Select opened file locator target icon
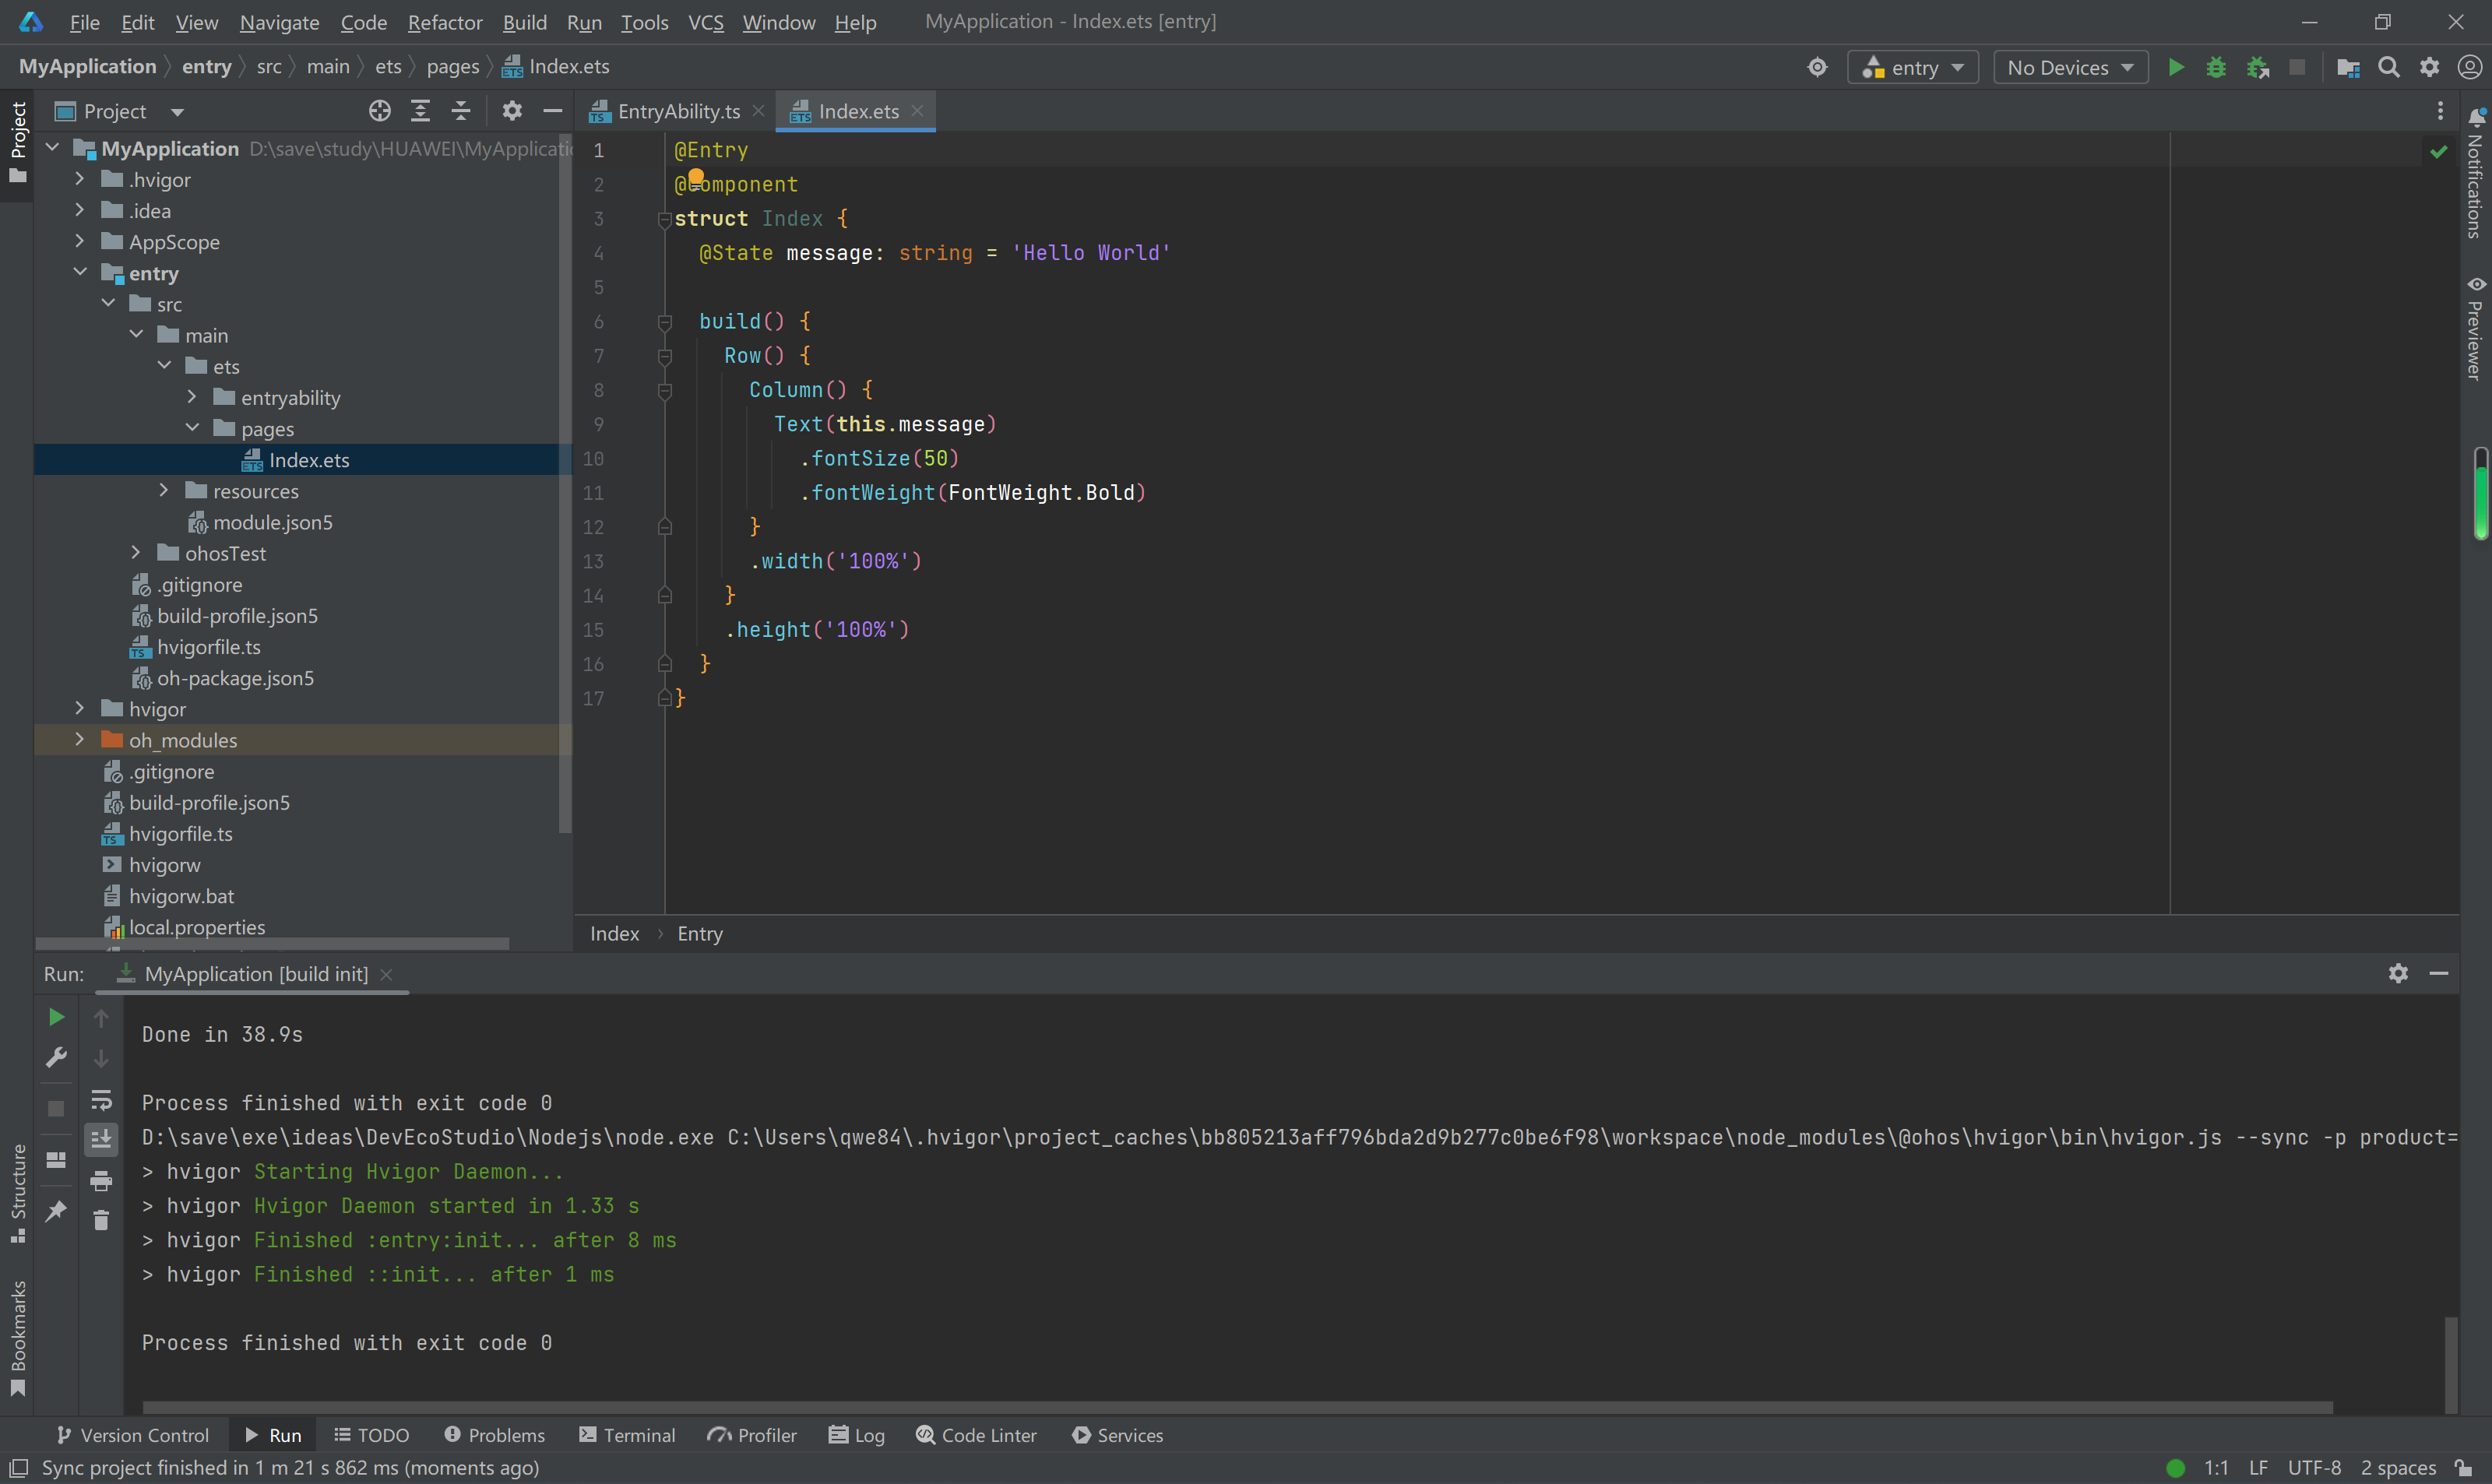 click(379, 111)
